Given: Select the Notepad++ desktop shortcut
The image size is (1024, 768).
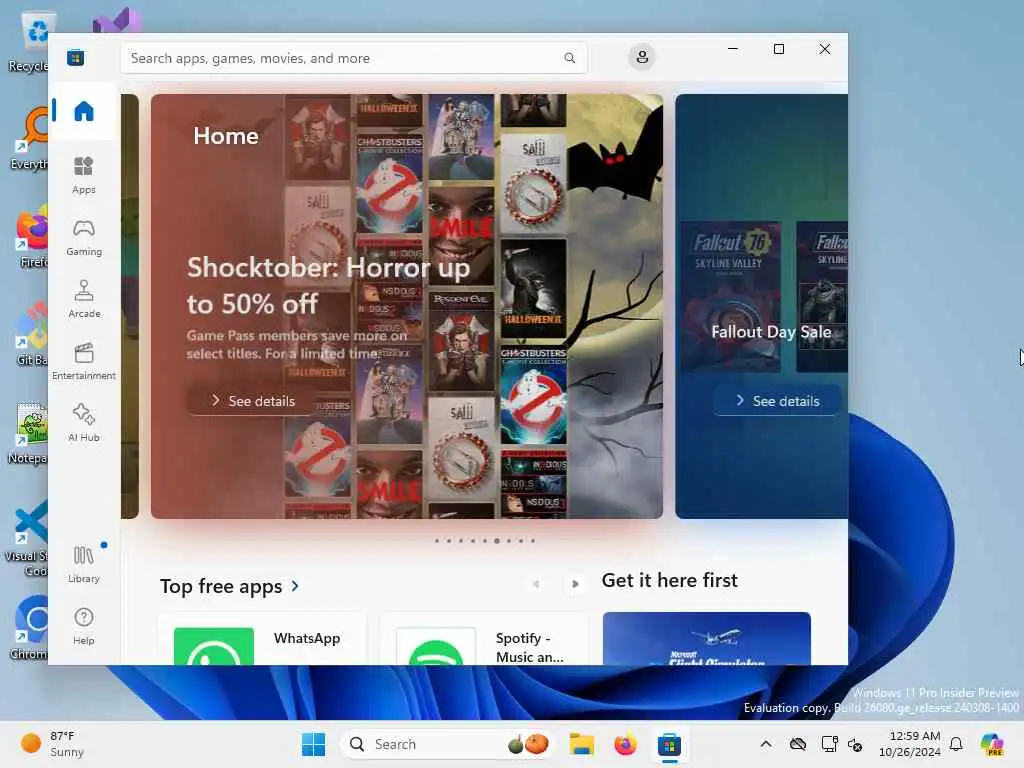Looking at the screenshot, I should pyautogui.click(x=29, y=432).
